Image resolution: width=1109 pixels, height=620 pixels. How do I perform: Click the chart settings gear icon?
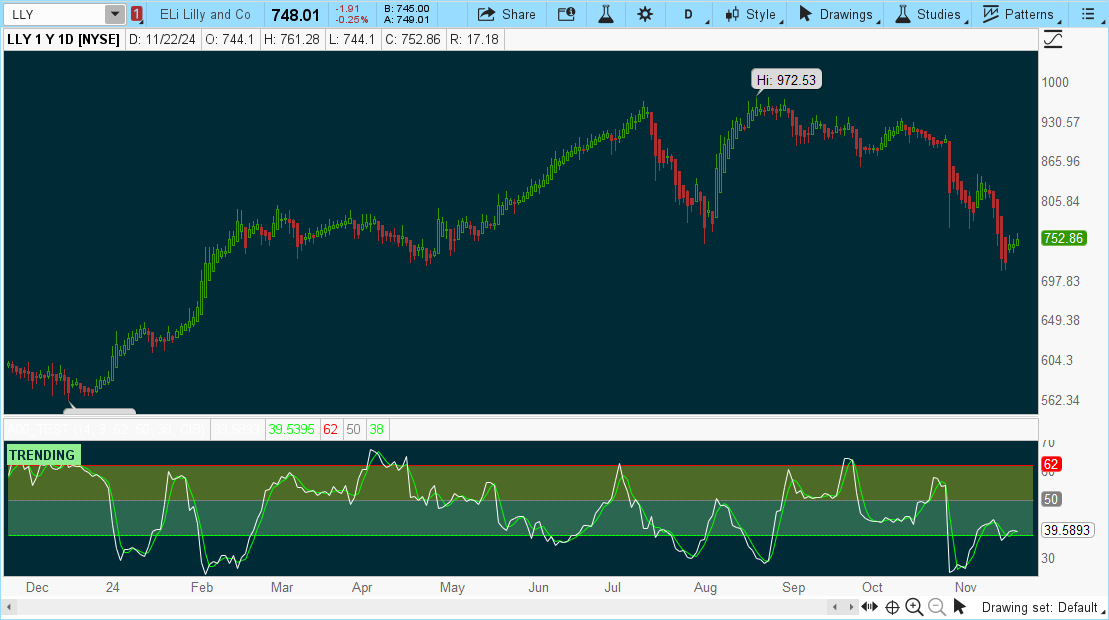pyautogui.click(x=645, y=14)
